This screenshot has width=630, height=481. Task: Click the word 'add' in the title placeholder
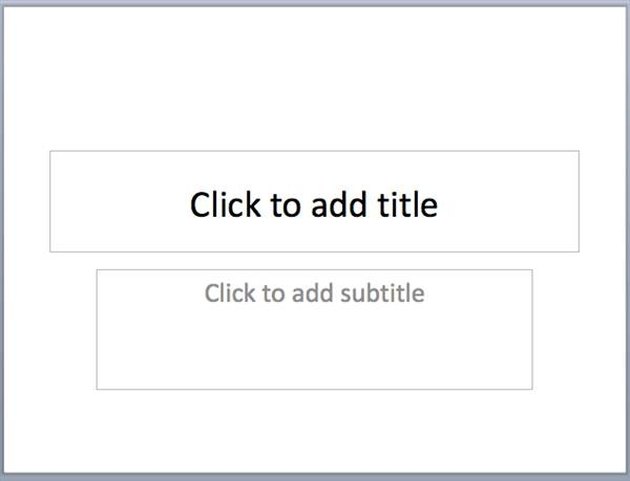coord(339,205)
